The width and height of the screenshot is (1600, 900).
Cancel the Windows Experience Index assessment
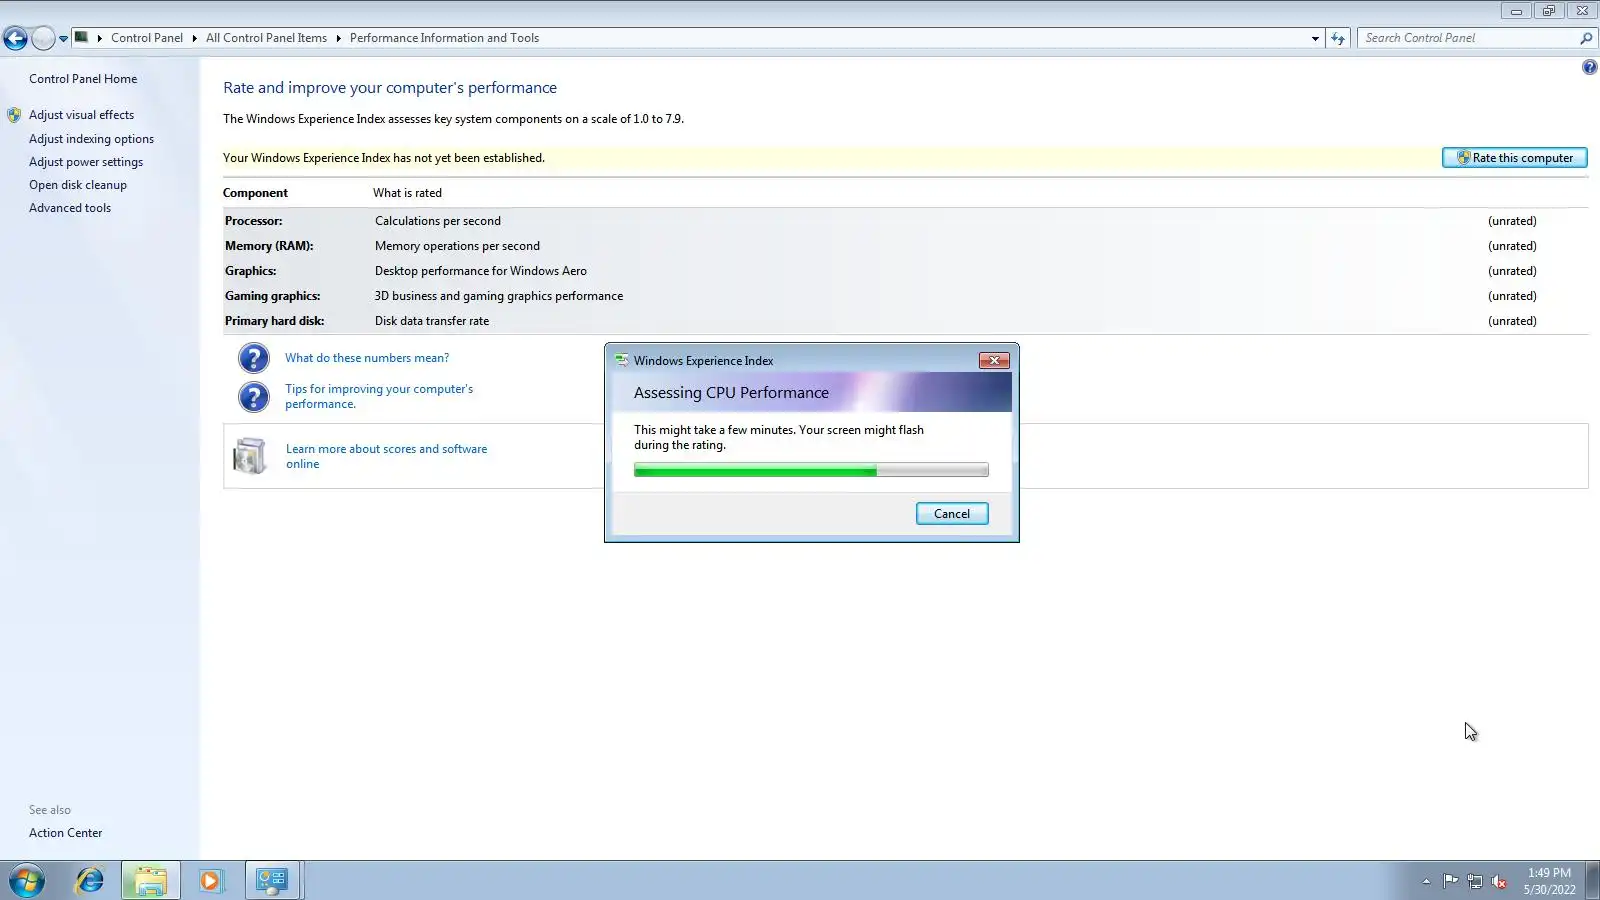click(952, 514)
